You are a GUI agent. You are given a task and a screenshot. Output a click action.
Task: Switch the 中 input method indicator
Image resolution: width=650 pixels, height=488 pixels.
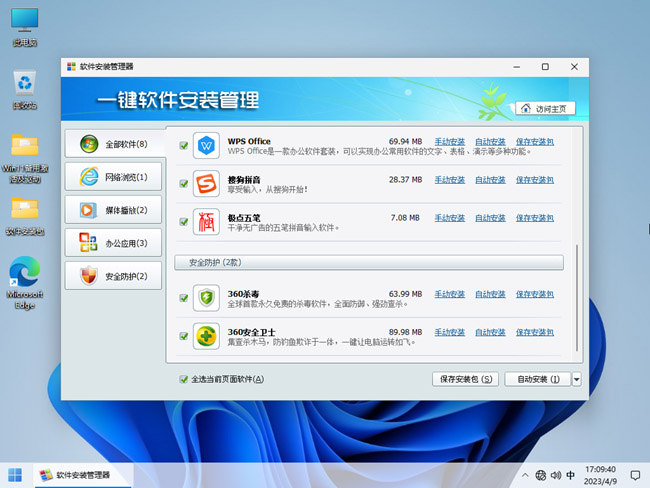coord(570,475)
